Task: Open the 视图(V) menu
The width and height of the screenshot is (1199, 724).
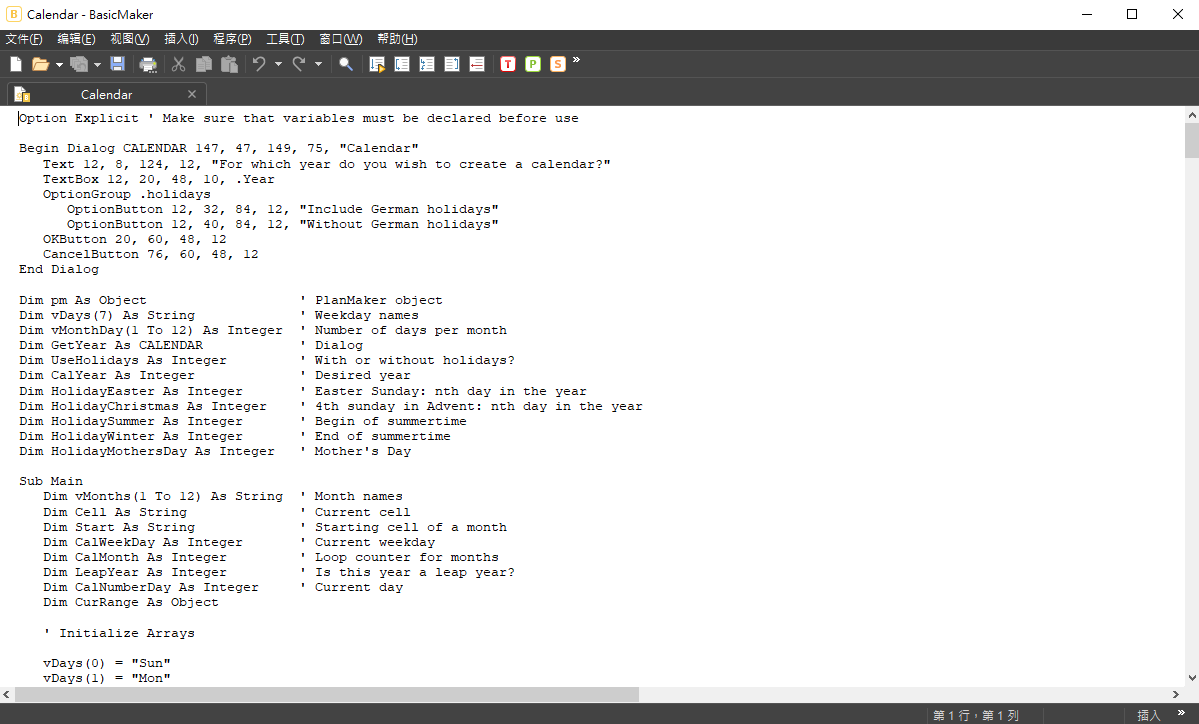Action: (x=129, y=39)
